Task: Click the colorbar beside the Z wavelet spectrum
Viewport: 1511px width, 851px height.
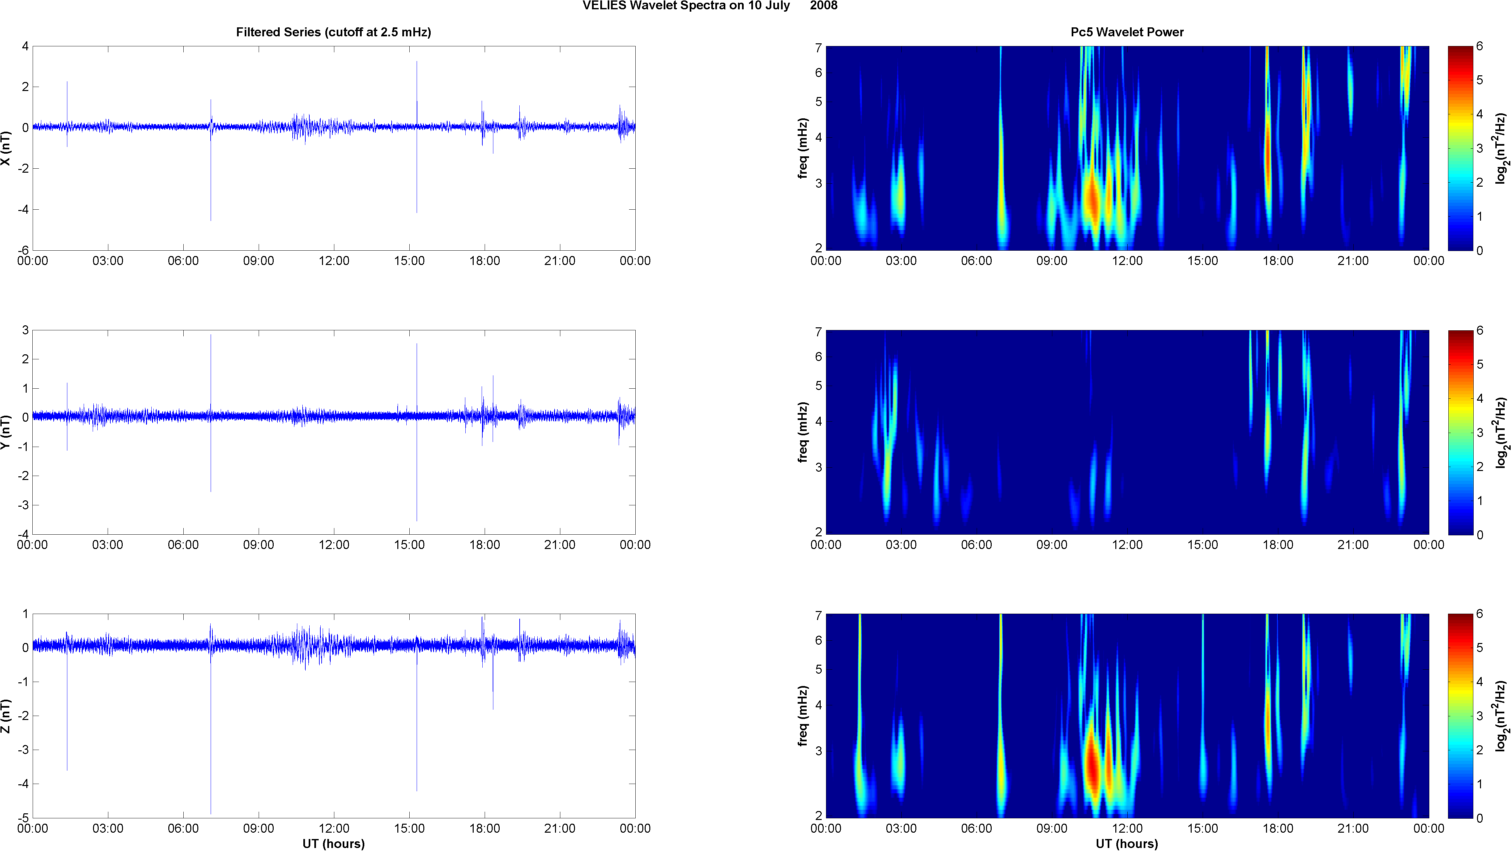Action: [1460, 716]
